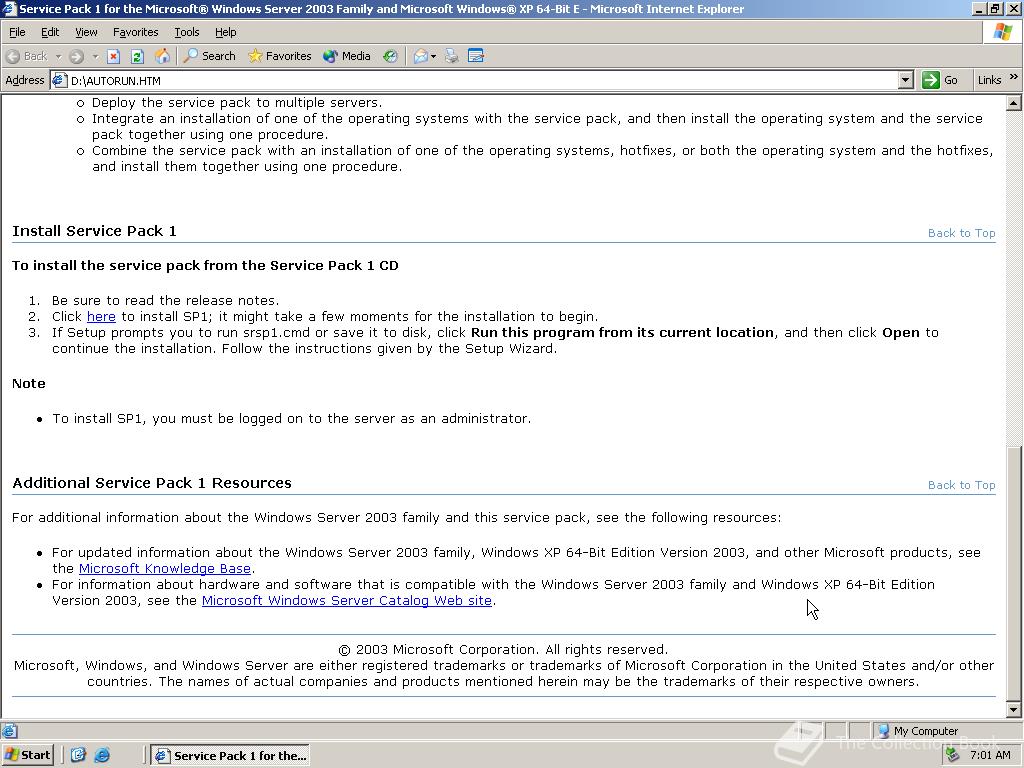The width and height of the screenshot is (1024, 768).
Task: Click 'Deploy the service pack to multiple servers' line
Action: click(x=237, y=103)
